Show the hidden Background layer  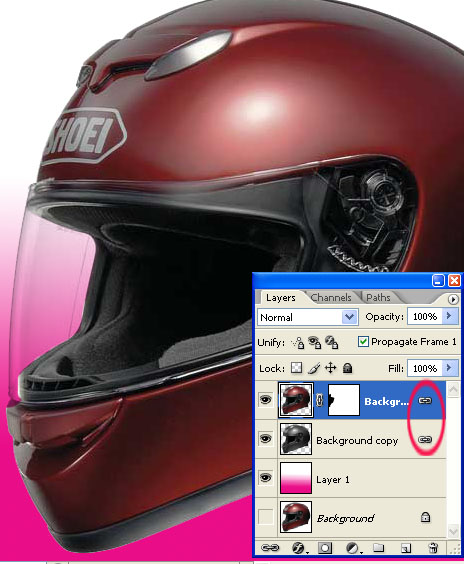click(x=265, y=517)
